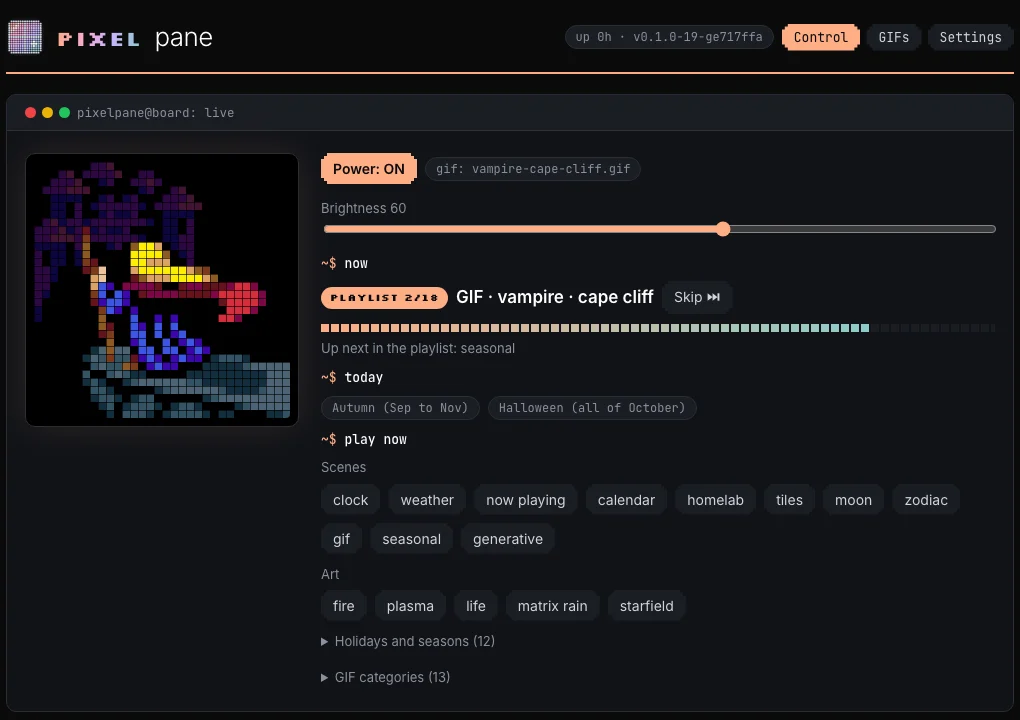Image resolution: width=1020 pixels, height=720 pixels.
Task: Start the life art animation
Action: click(476, 606)
